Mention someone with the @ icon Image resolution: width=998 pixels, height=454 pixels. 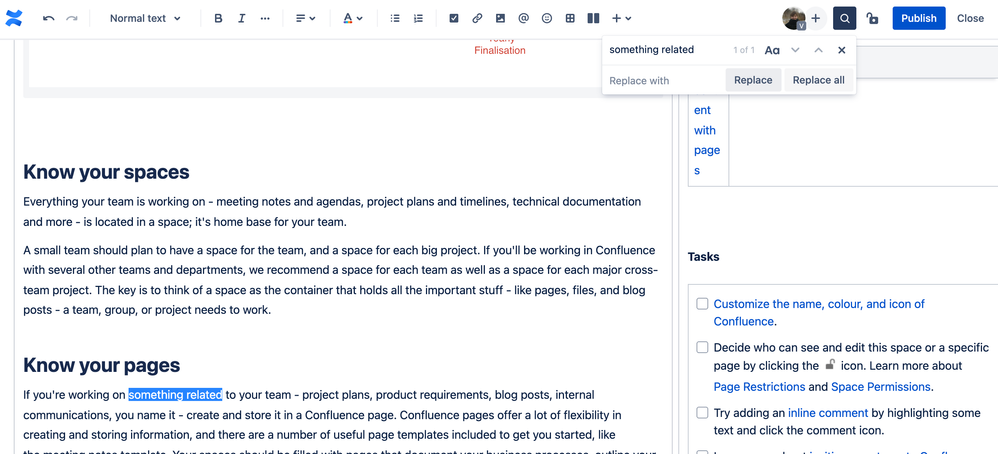(x=523, y=18)
